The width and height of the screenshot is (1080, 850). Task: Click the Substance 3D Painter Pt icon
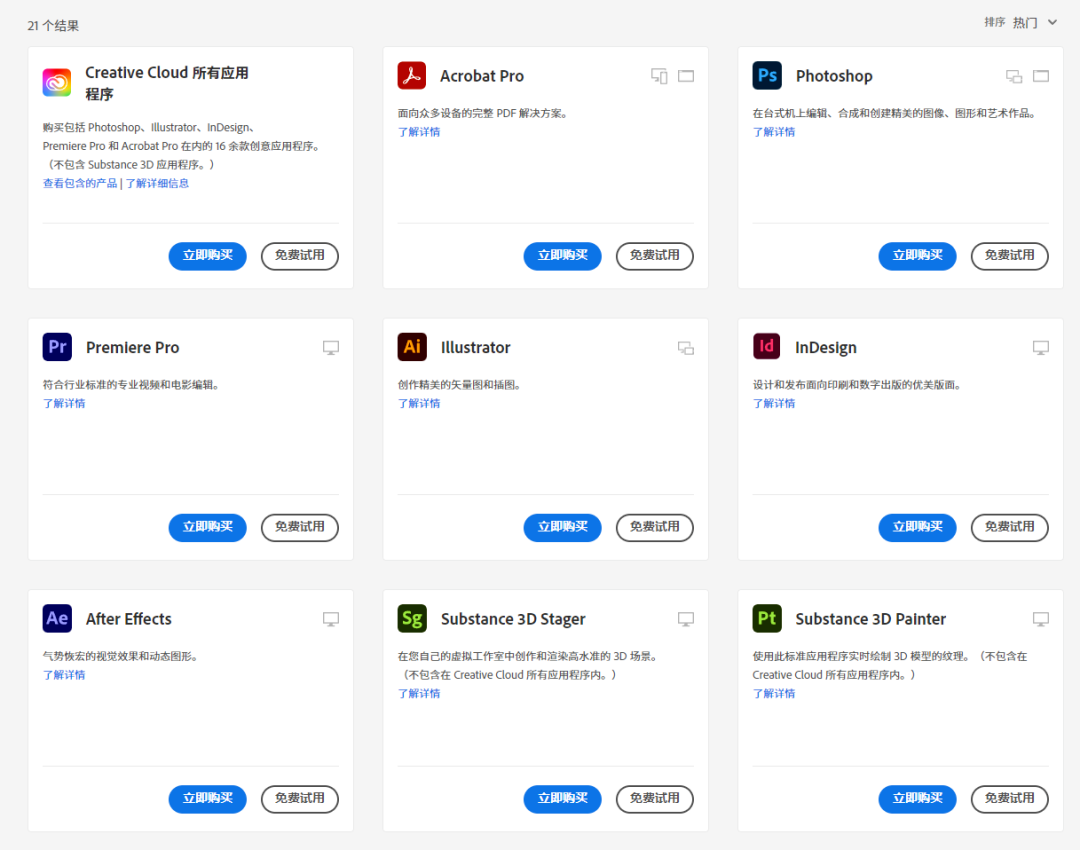(x=767, y=618)
